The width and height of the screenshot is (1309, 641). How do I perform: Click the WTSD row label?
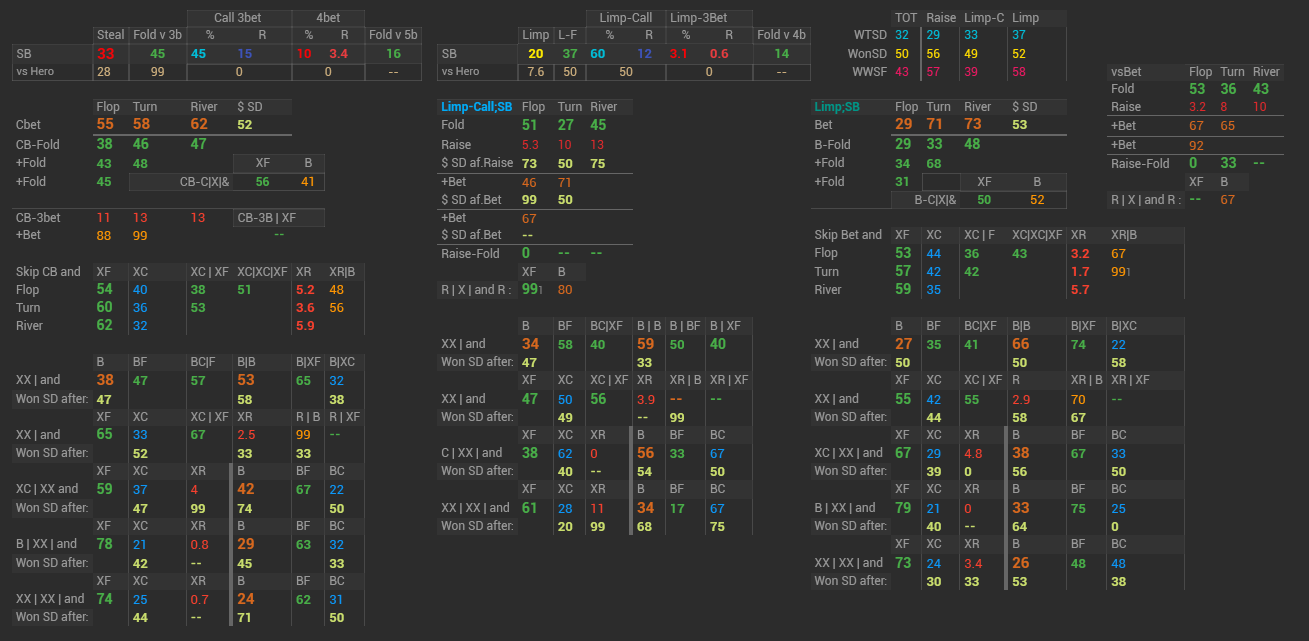(x=870, y=35)
